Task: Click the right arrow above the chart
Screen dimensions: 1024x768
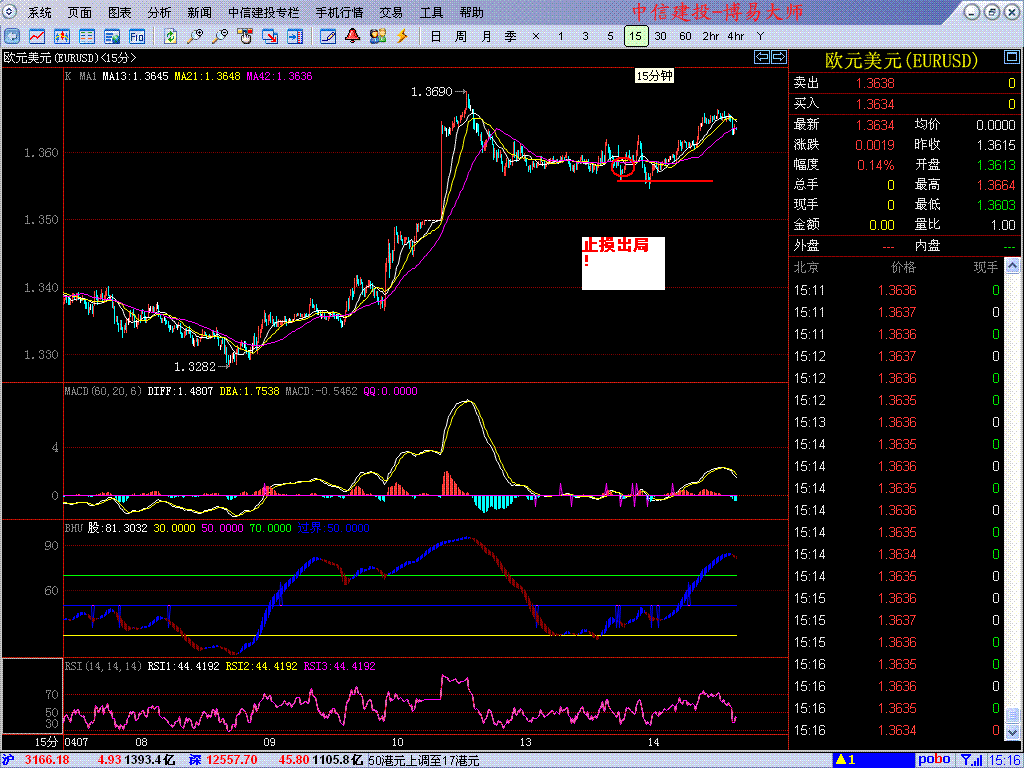Action: tap(779, 57)
